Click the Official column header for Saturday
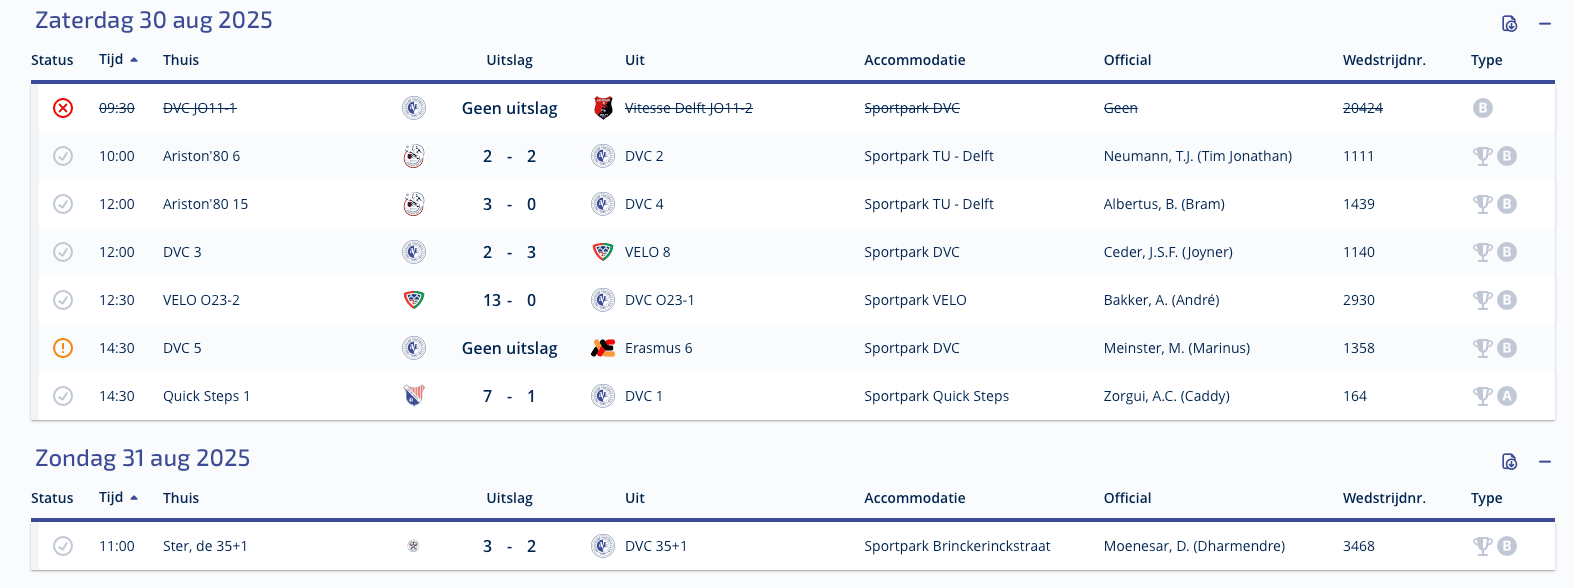 (x=1127, y=60)
